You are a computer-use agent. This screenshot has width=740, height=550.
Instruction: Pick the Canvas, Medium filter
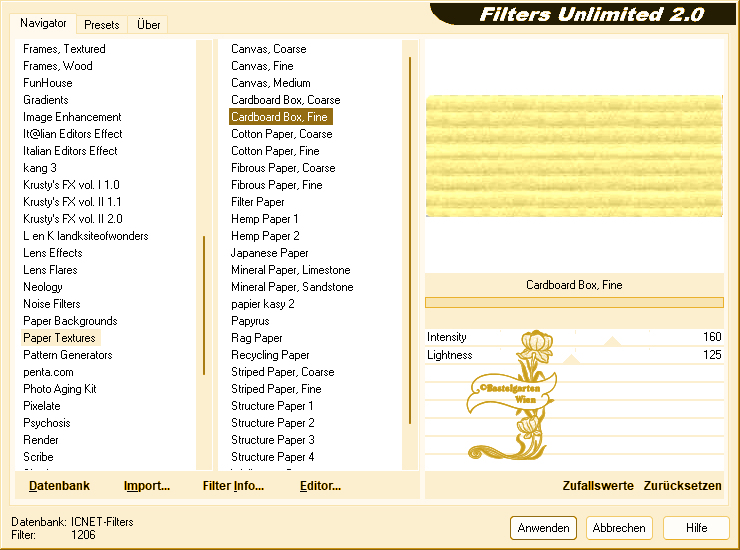271,83
